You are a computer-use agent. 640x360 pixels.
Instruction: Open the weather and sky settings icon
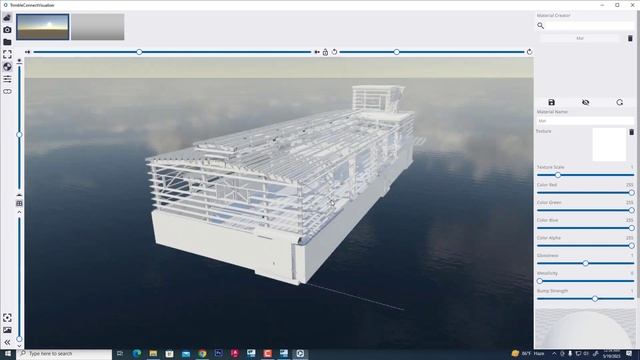(7, 18)
